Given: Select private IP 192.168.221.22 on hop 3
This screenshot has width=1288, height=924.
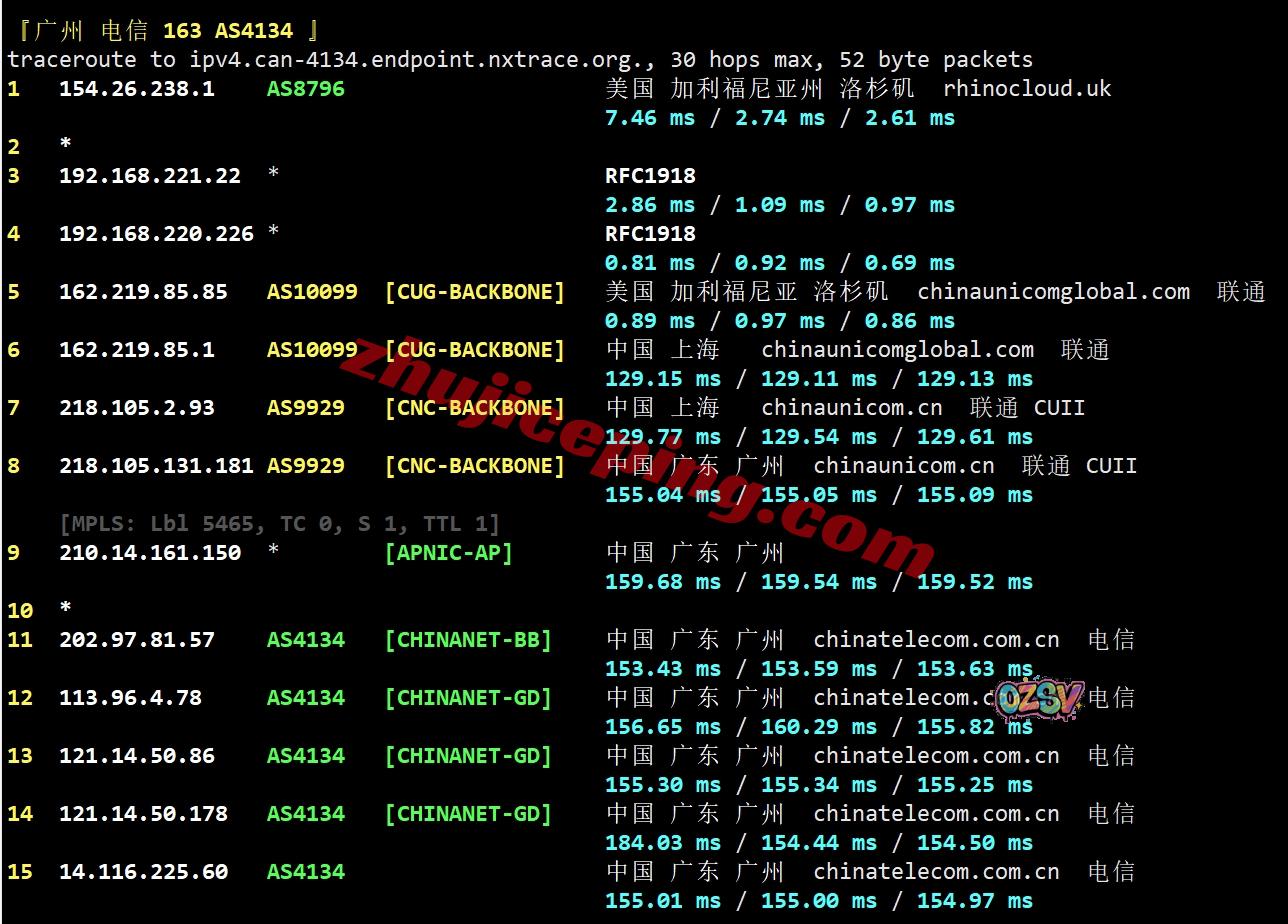Looking at the screenshot, I should pyautogui.click(x=150, y=176).
